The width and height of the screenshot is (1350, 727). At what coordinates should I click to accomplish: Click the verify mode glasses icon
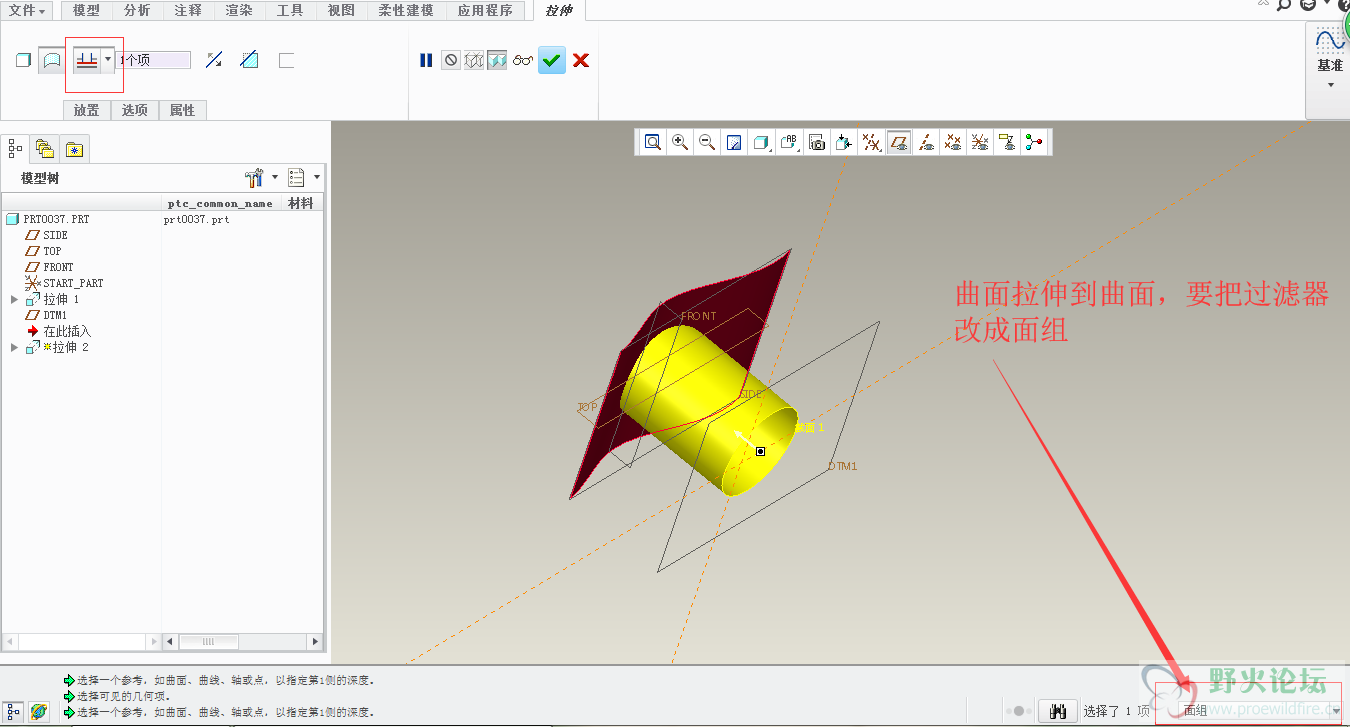(523, 60)
